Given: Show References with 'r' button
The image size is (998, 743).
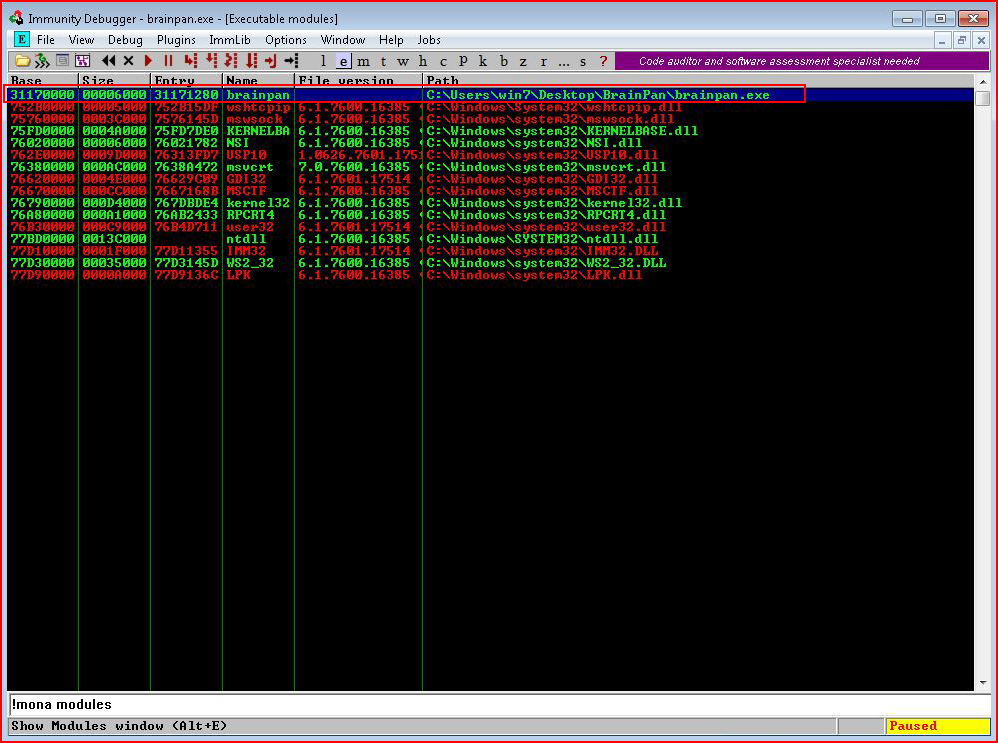Looking at the screenshot, I should tap(544, 61).
